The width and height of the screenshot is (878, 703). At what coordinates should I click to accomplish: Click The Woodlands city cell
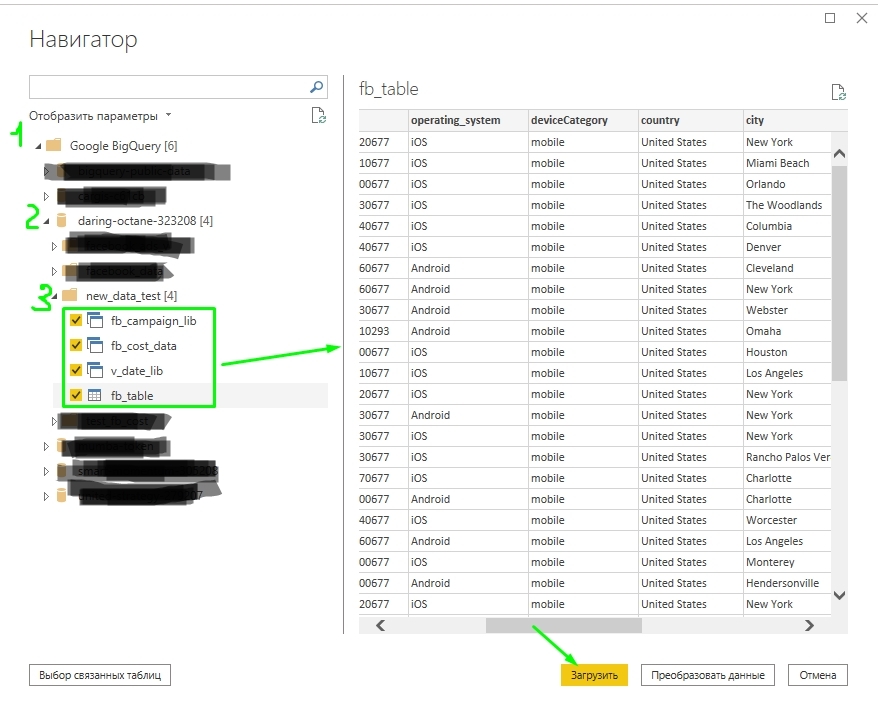(787, 205)
